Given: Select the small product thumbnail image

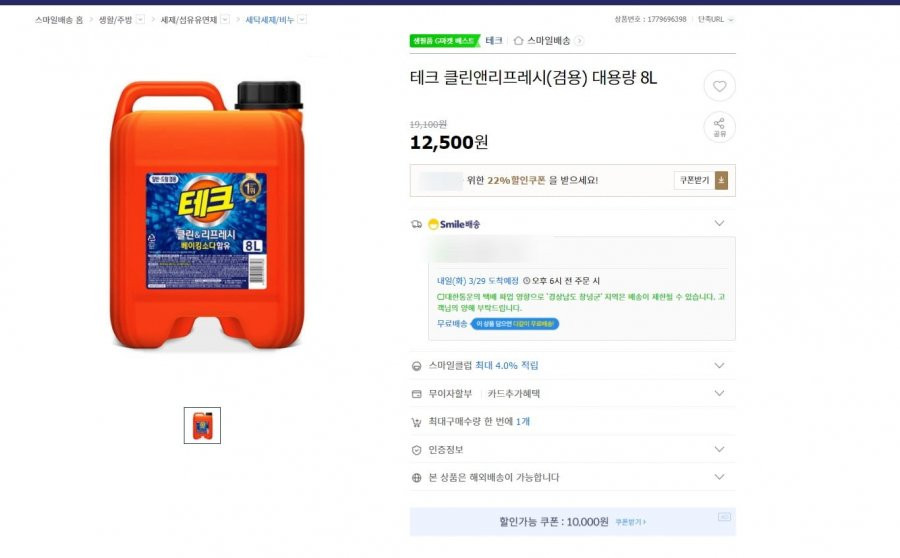Looking at the screenshot, I should click(202, 425).
